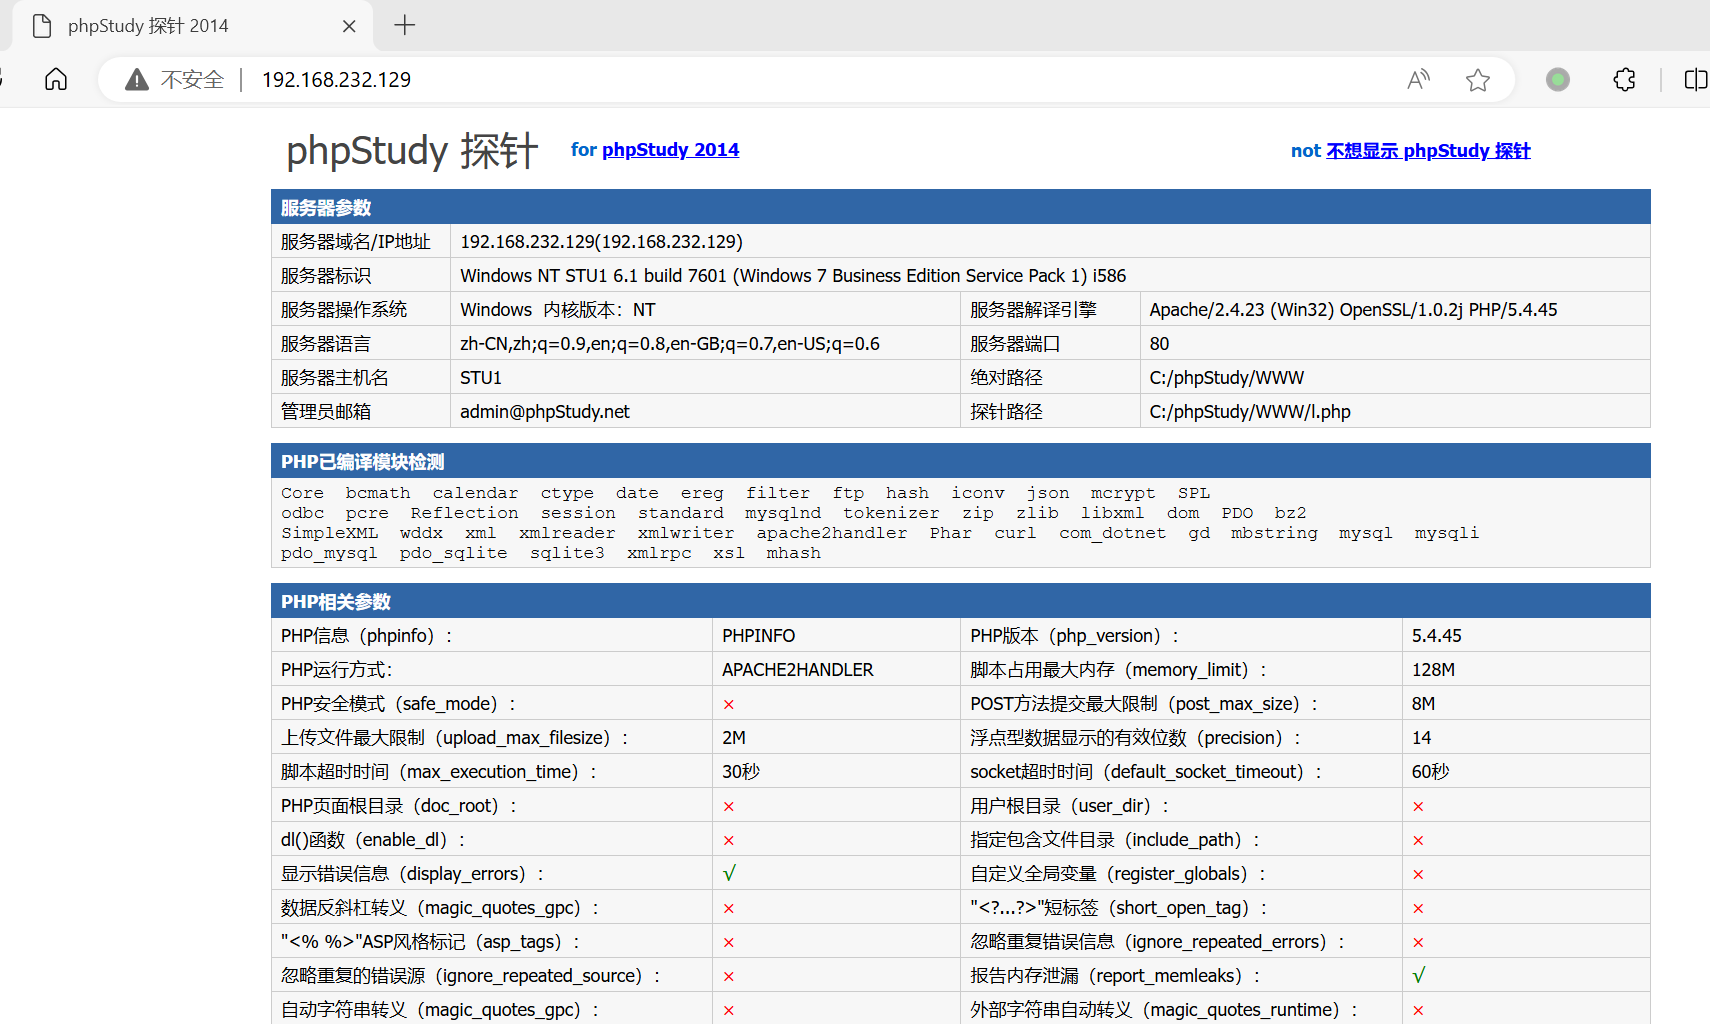Viewport: 1710px width, 1024px height.
Task: Click the server language zh-CN value
Action: 670,344
